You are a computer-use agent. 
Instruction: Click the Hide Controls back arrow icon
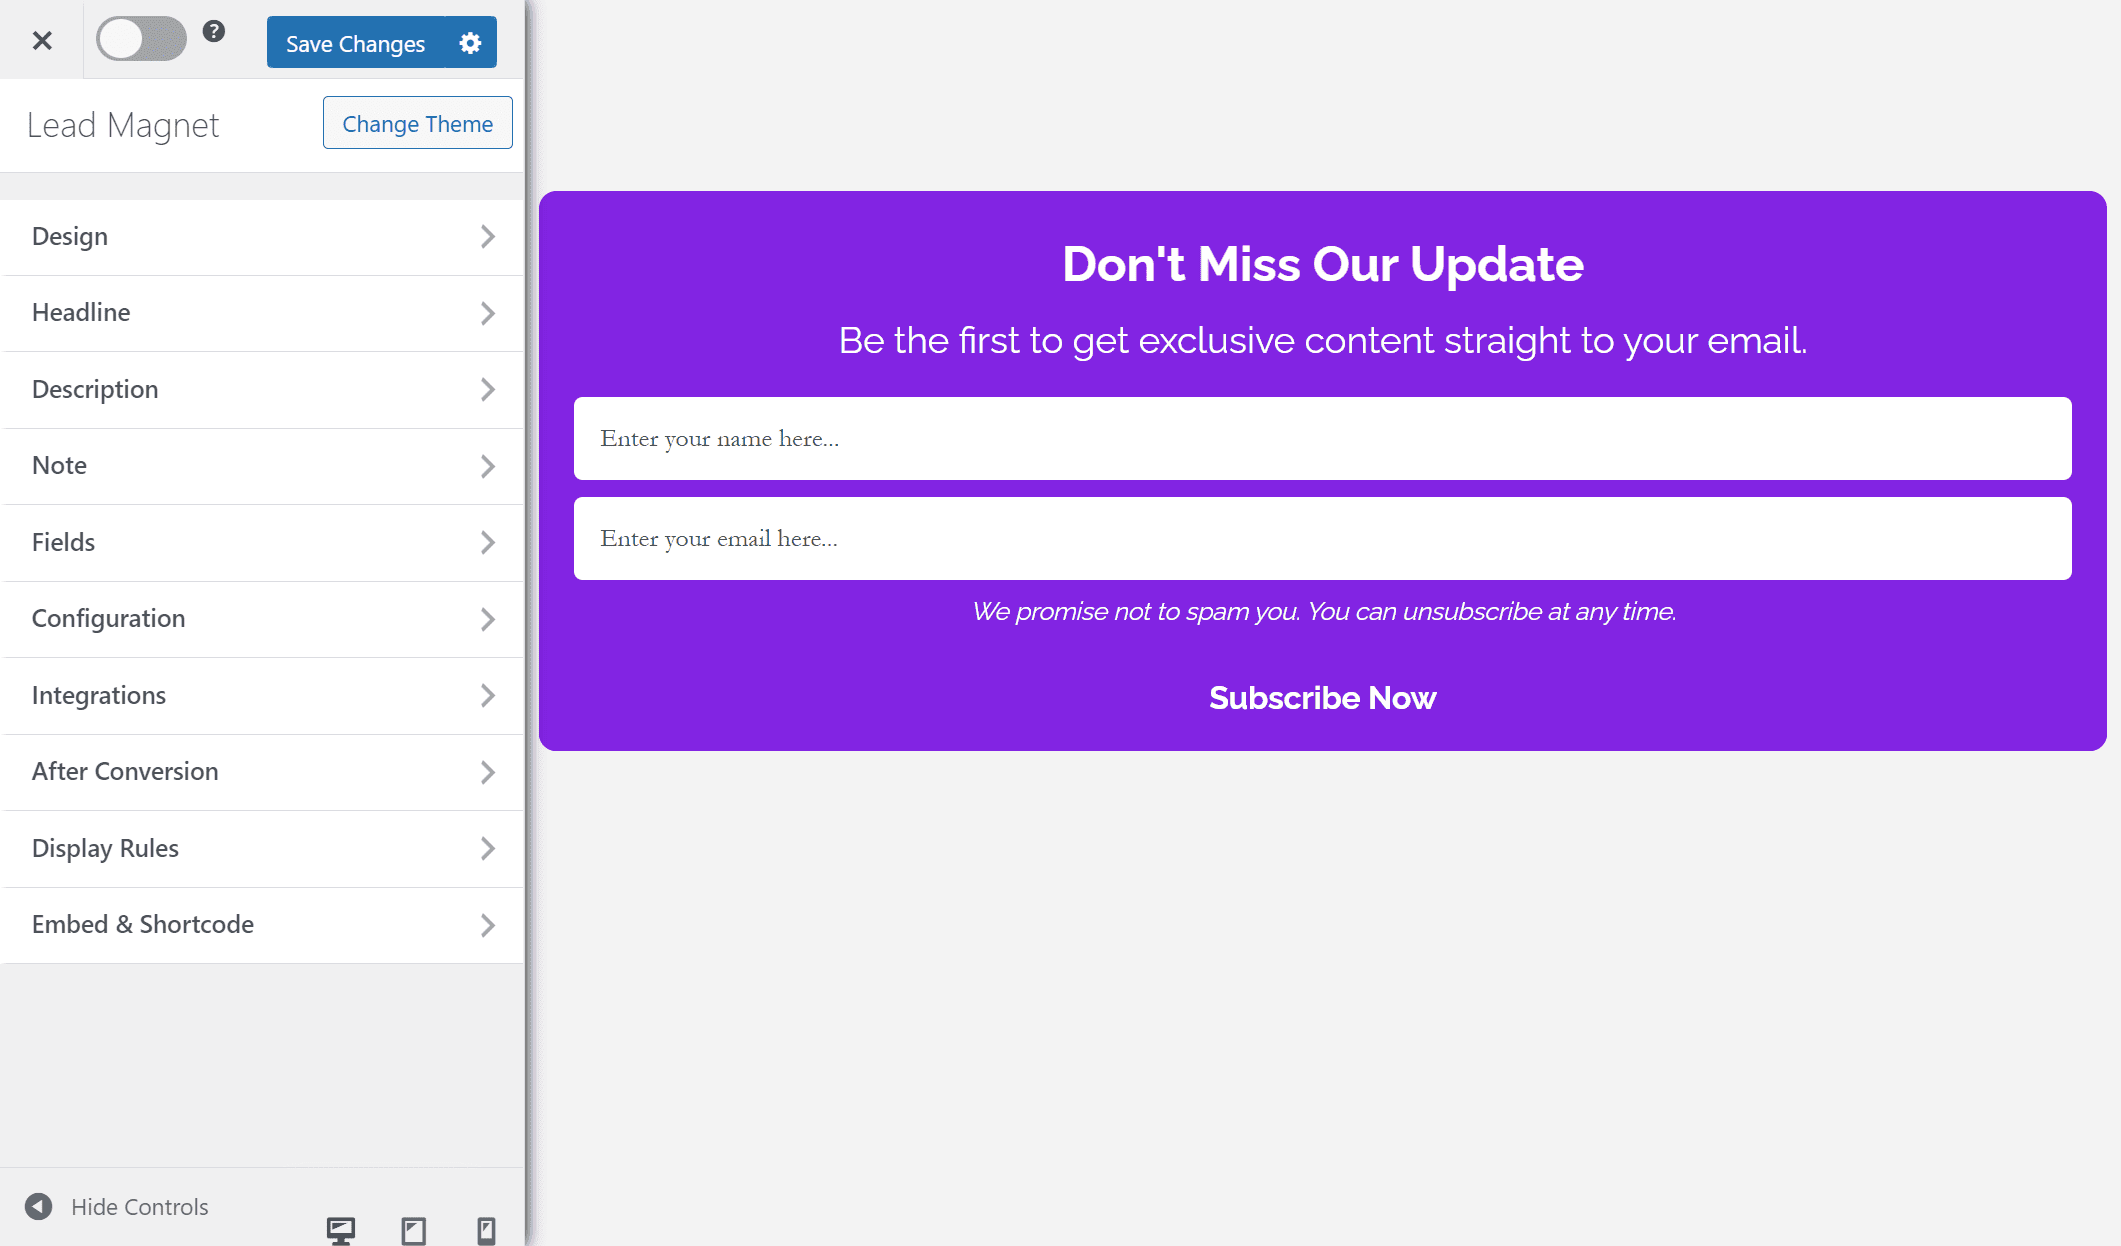point(38,1207)
